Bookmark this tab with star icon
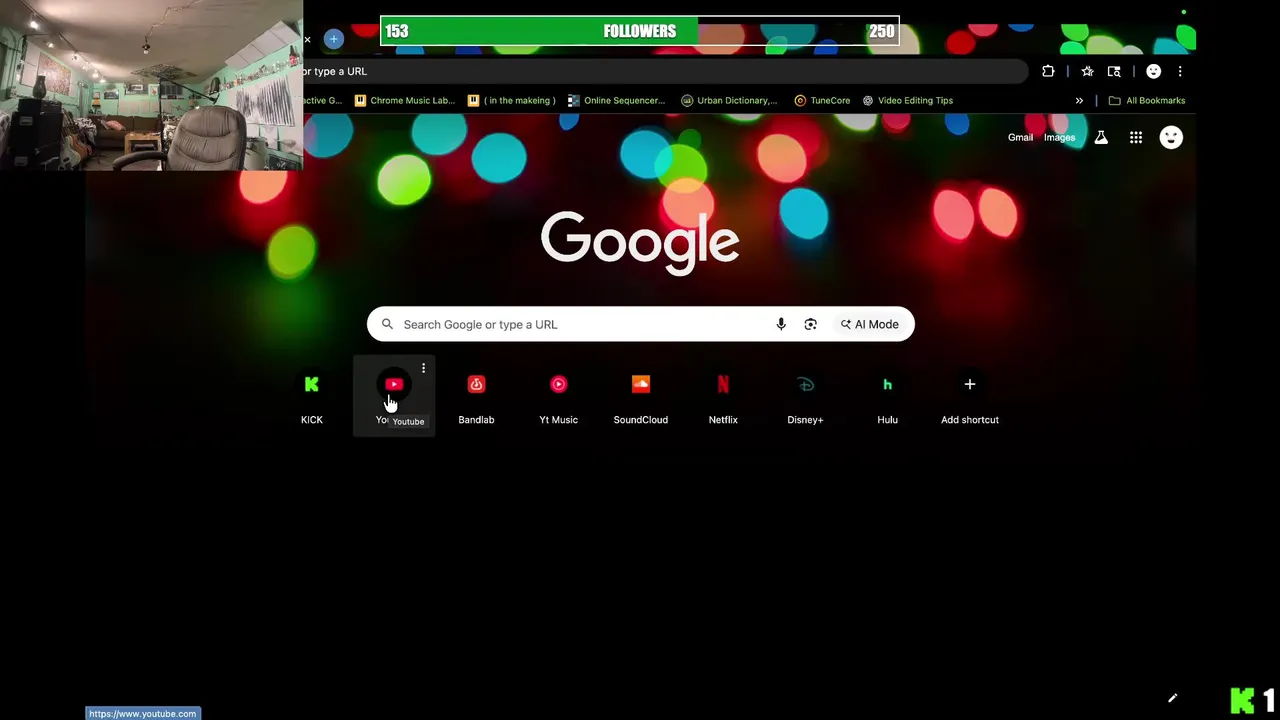1280x720 pixels. click(x=1087, y=71)
